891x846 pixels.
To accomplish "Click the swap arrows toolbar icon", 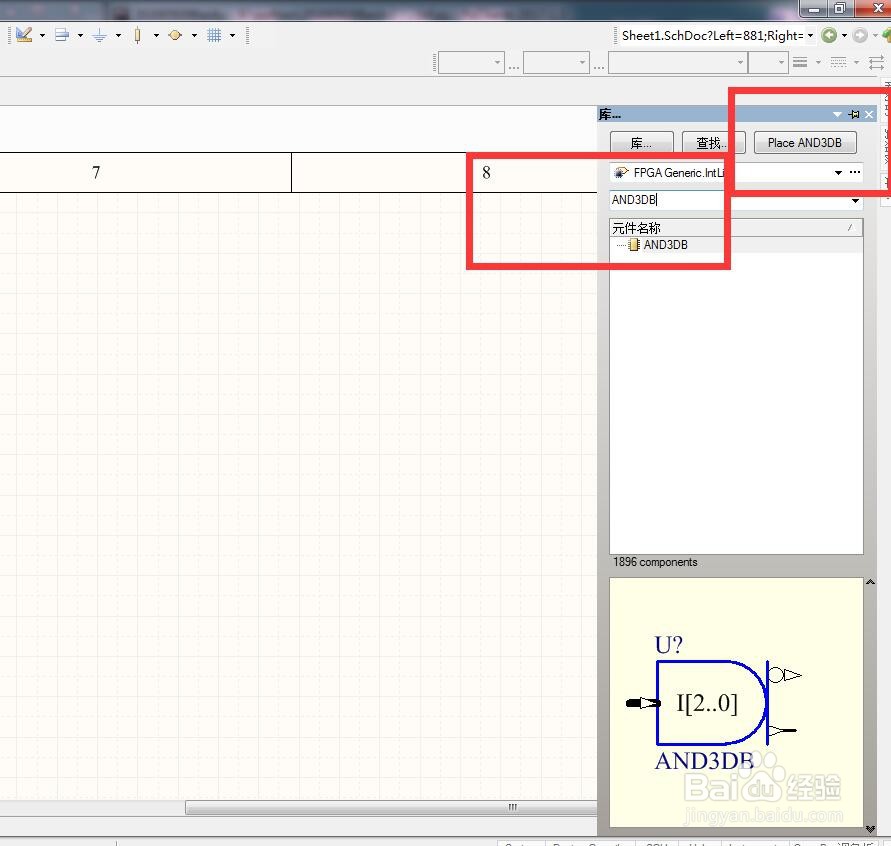I will [876, 62].
